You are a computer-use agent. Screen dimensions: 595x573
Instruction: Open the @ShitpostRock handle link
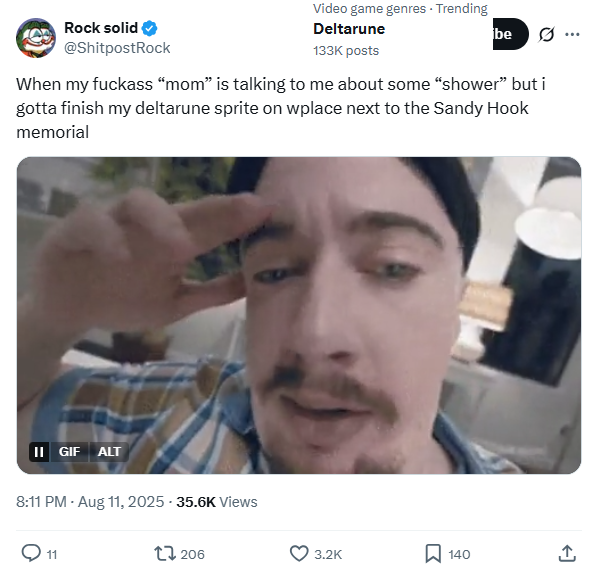click(x=117, y=48)
